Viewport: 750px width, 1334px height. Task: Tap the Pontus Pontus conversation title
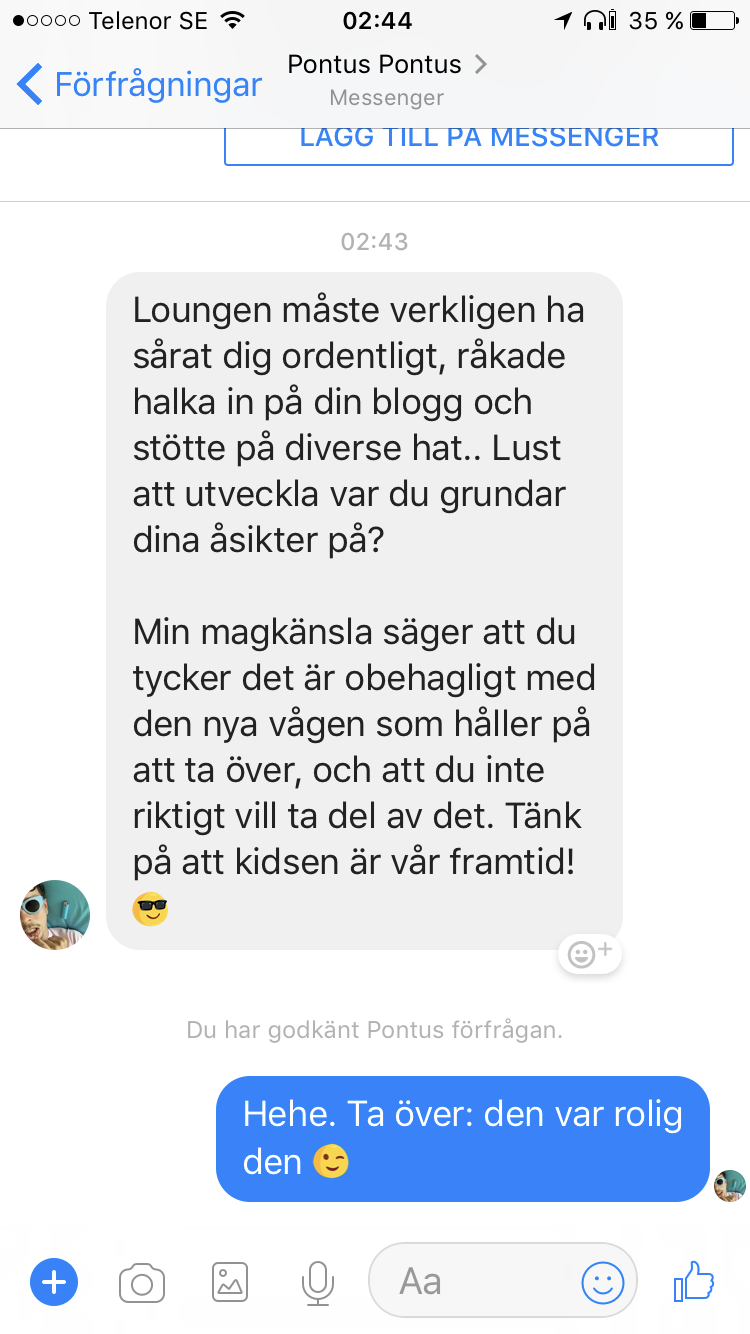coord(375,65)
